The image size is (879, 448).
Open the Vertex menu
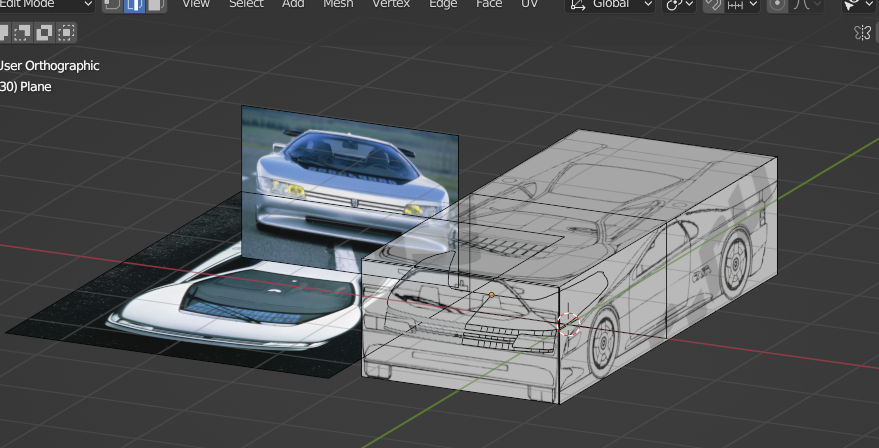click(x=391, y=4)
